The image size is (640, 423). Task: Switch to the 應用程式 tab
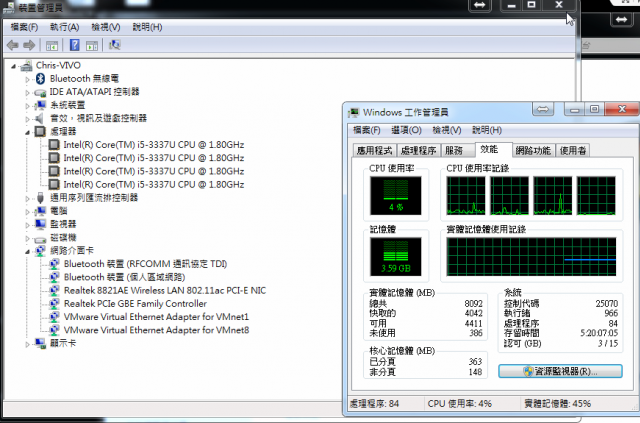[x=374, y=151]
